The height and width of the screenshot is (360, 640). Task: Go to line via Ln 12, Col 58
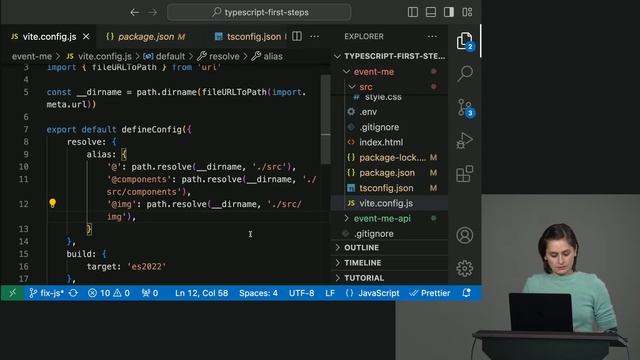202,293
